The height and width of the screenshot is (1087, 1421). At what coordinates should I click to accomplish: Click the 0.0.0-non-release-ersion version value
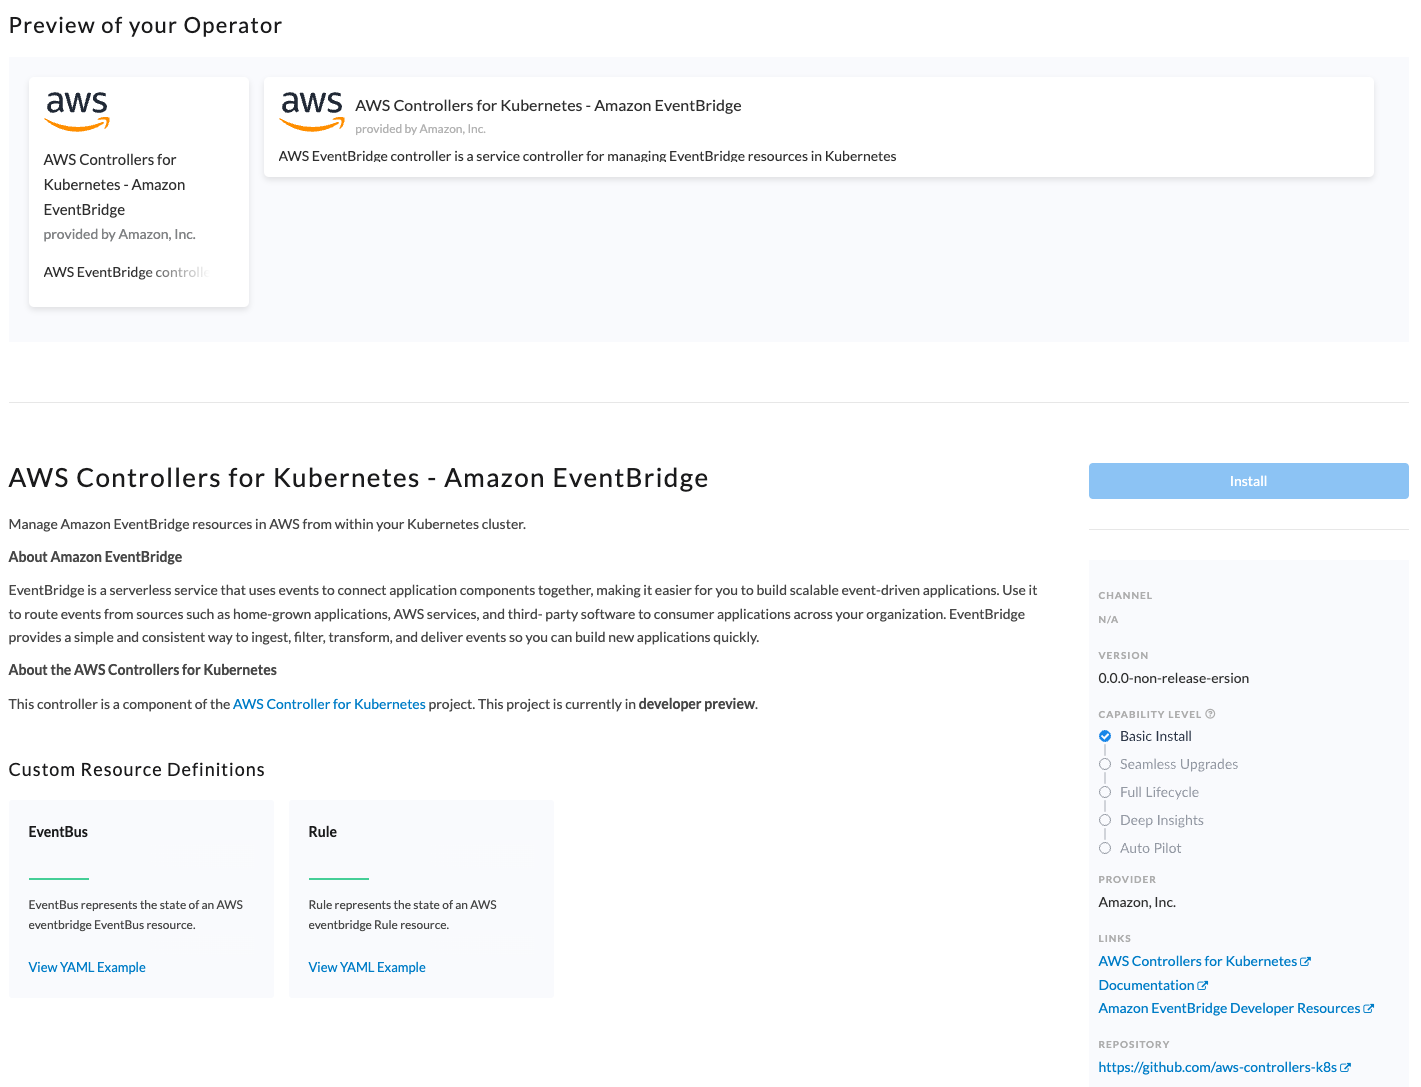click(1173, 678)
